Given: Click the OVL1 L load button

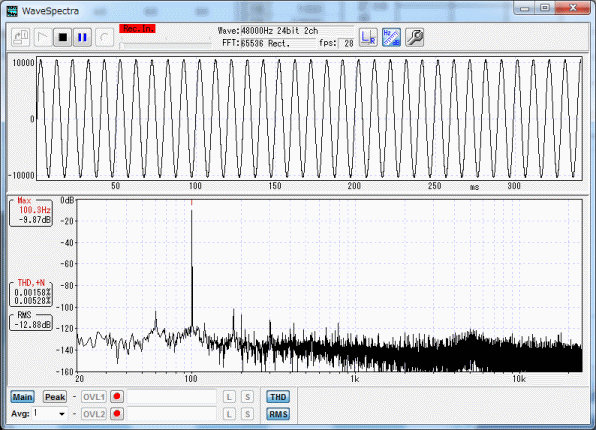Looking at the screenshot, I should tap(229, 397).
